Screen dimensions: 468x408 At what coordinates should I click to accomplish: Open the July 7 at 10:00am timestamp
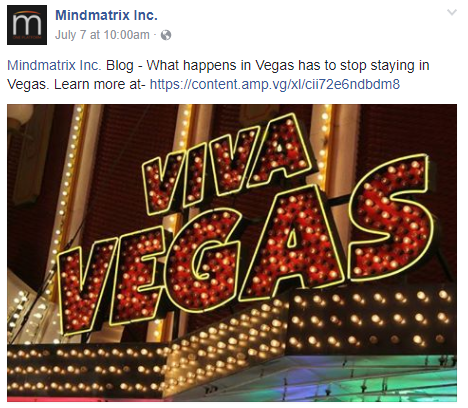point(102,35)
